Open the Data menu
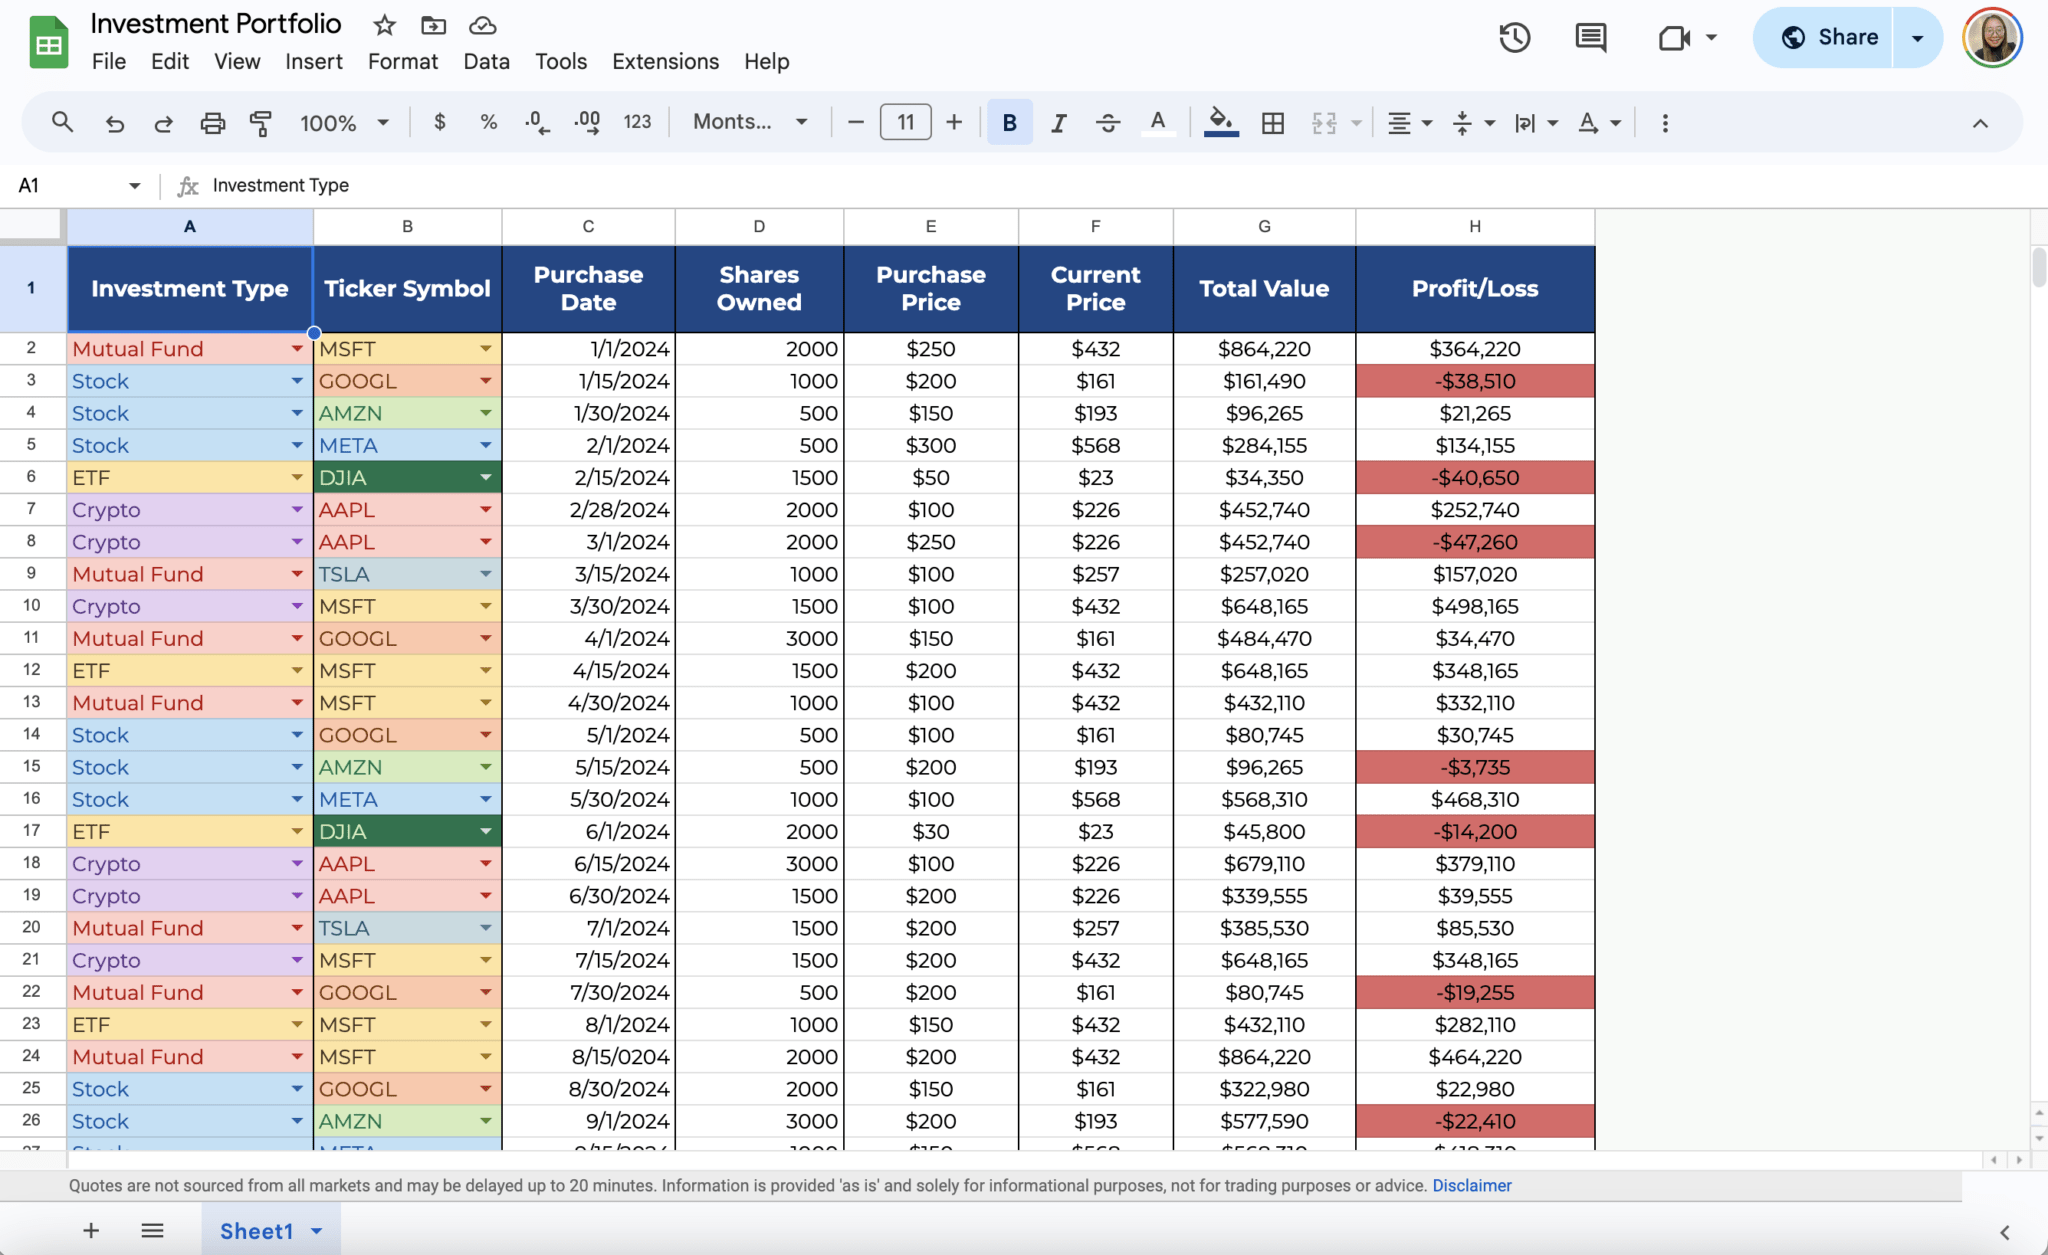The height and width of the screenshot is (1255, 2048). 486,62
